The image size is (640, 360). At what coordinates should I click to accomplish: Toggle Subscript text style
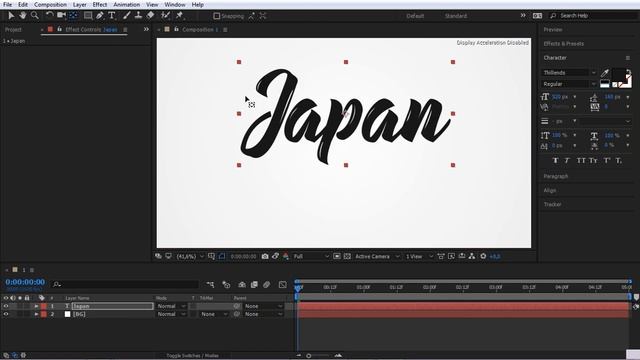(619, 161)
